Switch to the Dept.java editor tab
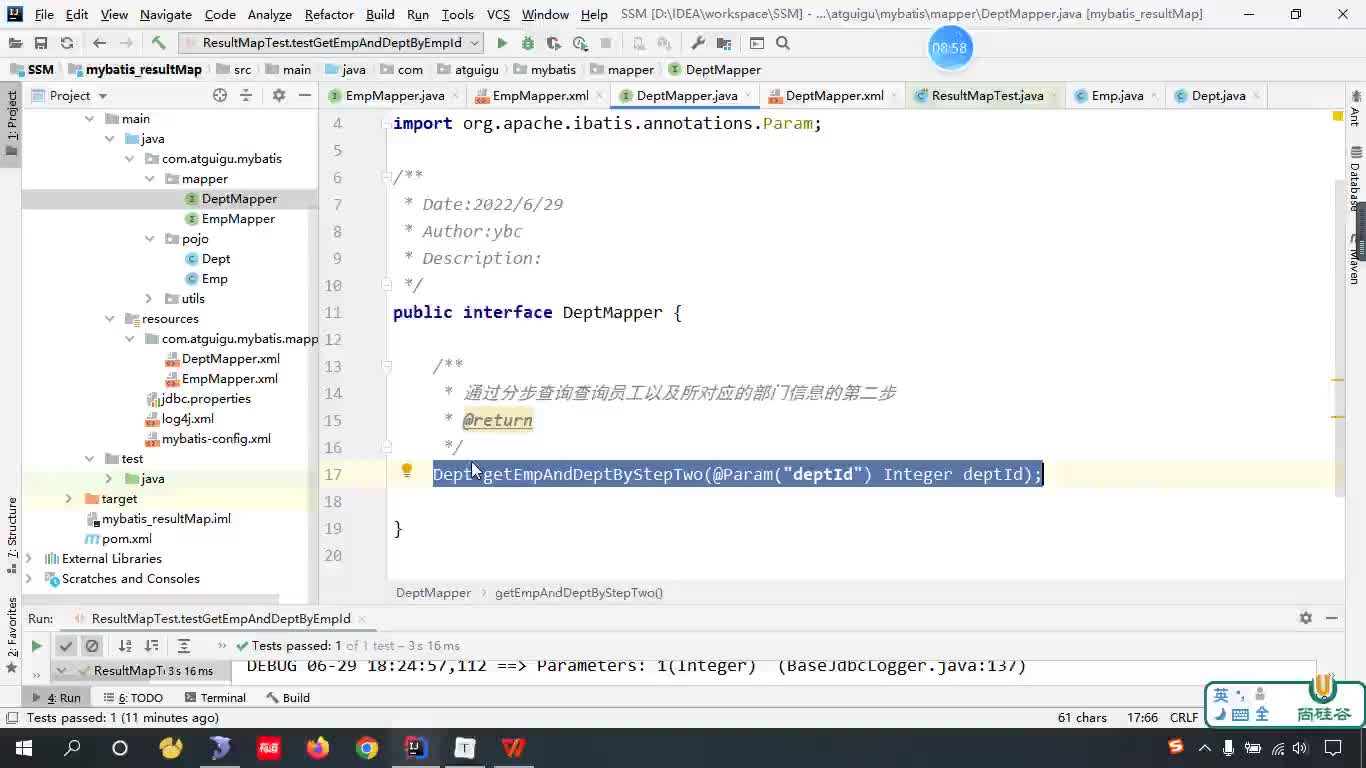 (x=1218, y=96)
